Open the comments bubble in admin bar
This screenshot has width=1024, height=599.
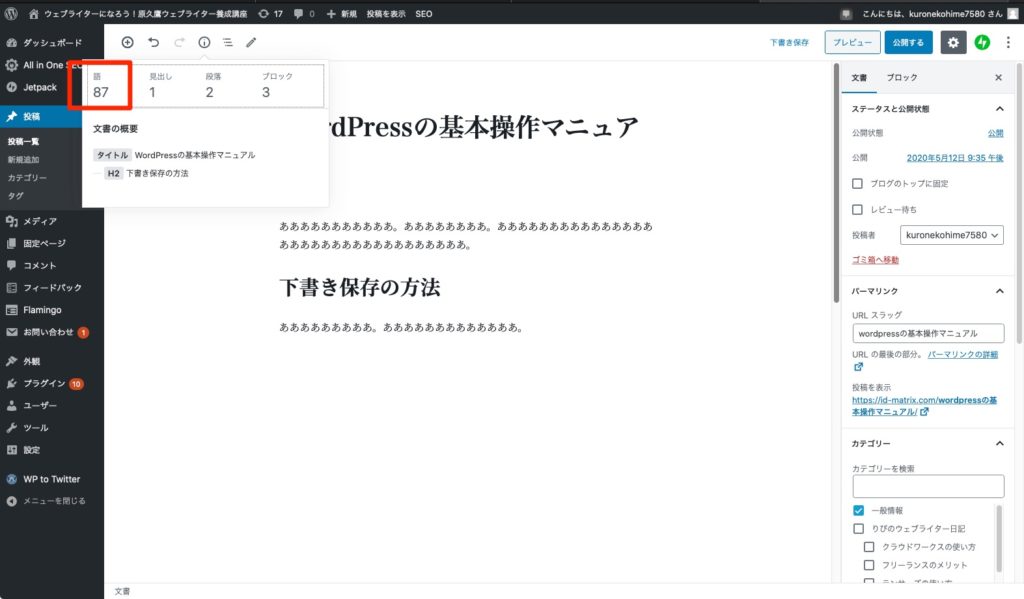click(x=304, y=13)
